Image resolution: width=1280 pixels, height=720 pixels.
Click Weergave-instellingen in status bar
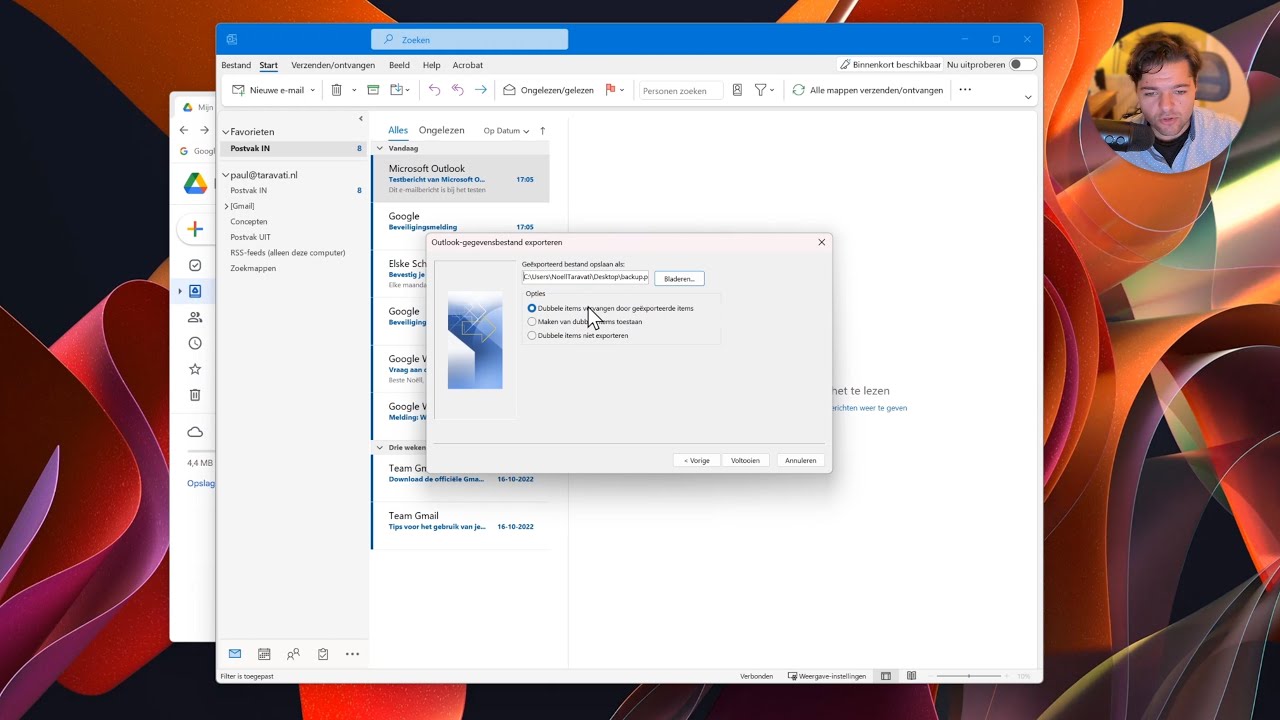coord(827,676)
